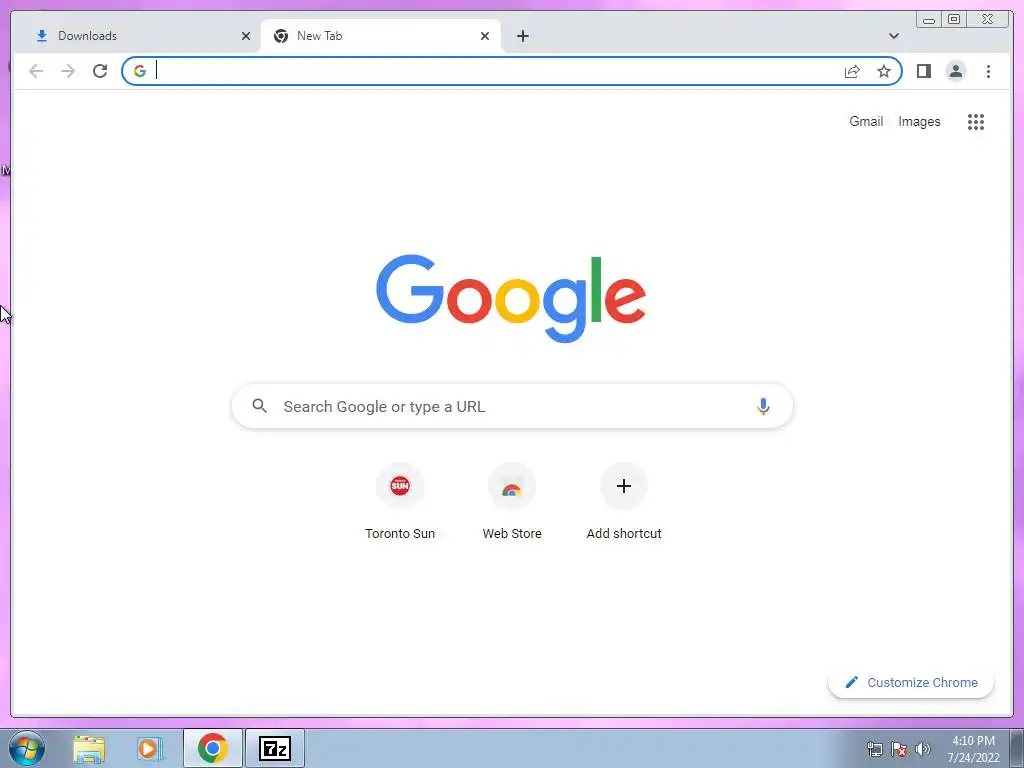Launch Windows Media Player from the taskbar

150,748
